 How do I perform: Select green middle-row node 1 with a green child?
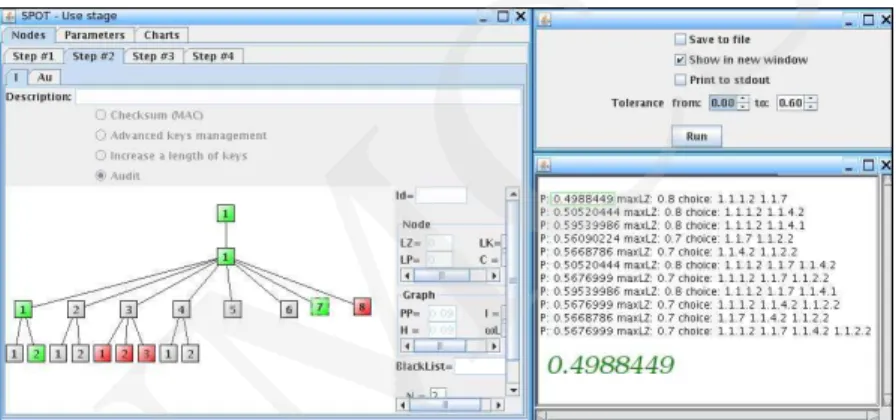(x=23, y=310)
